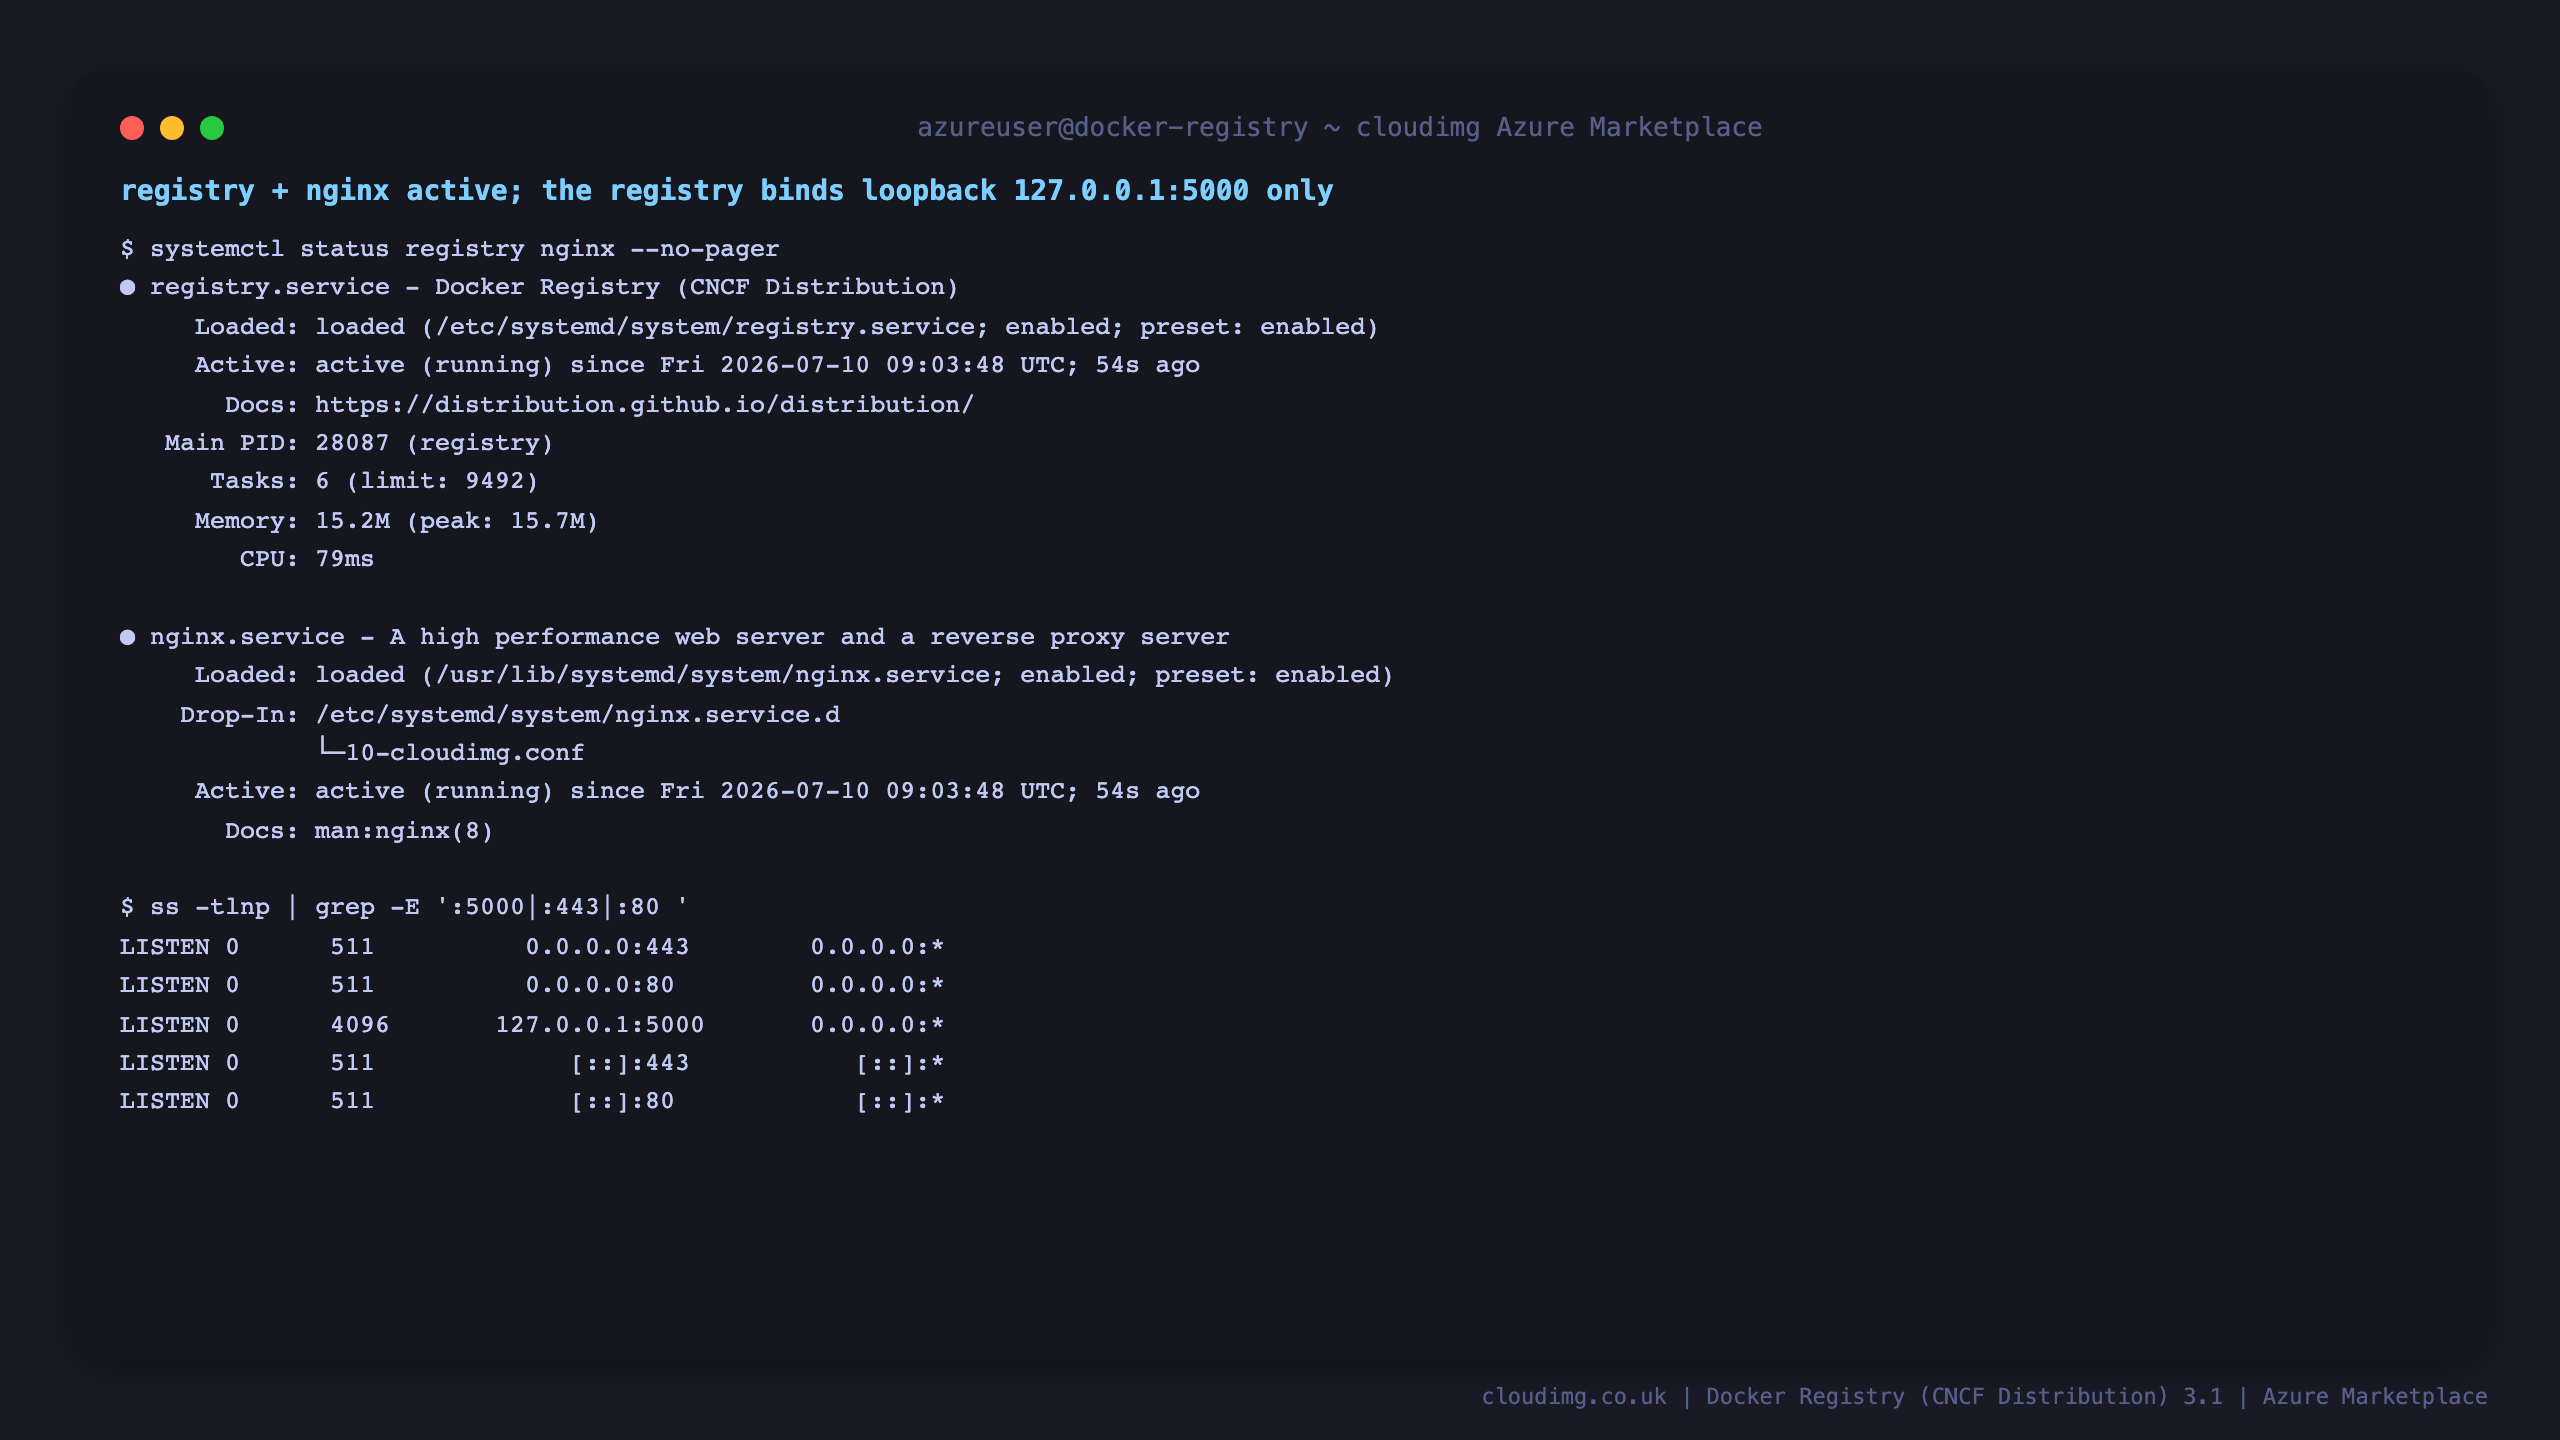This screenshot has height=1440, width=2560.
Task: Click the /etc/systemd/system/registry.service loaded path
Action: click(x=705, y=327)
